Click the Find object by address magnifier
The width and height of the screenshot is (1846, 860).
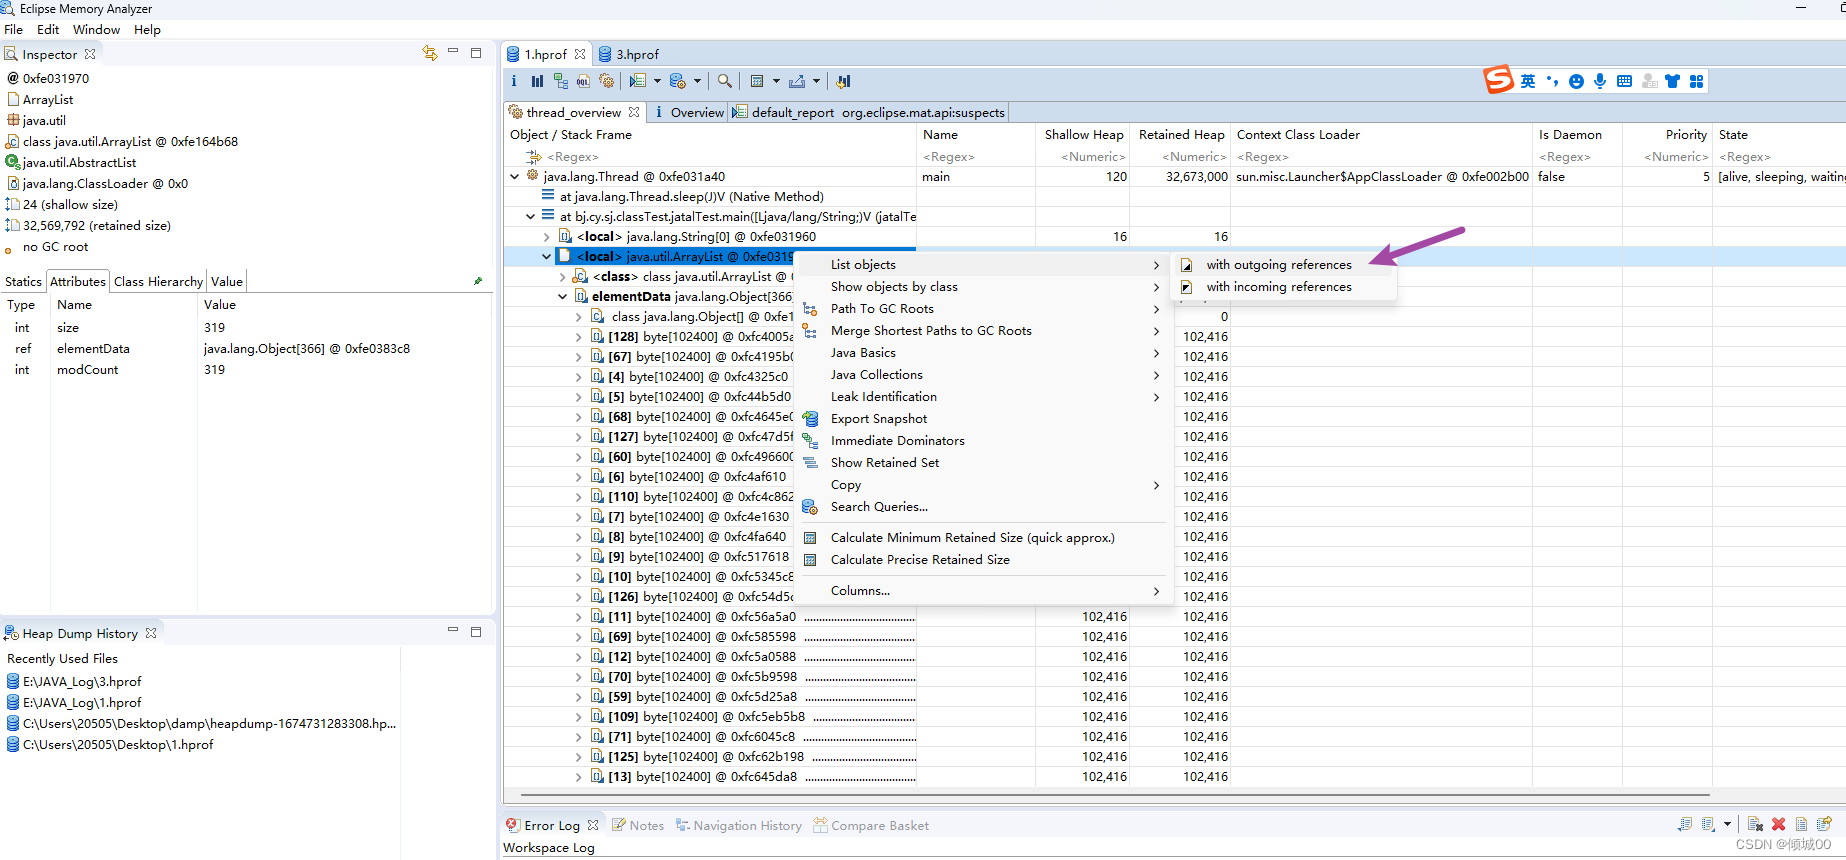click(725, 81)
